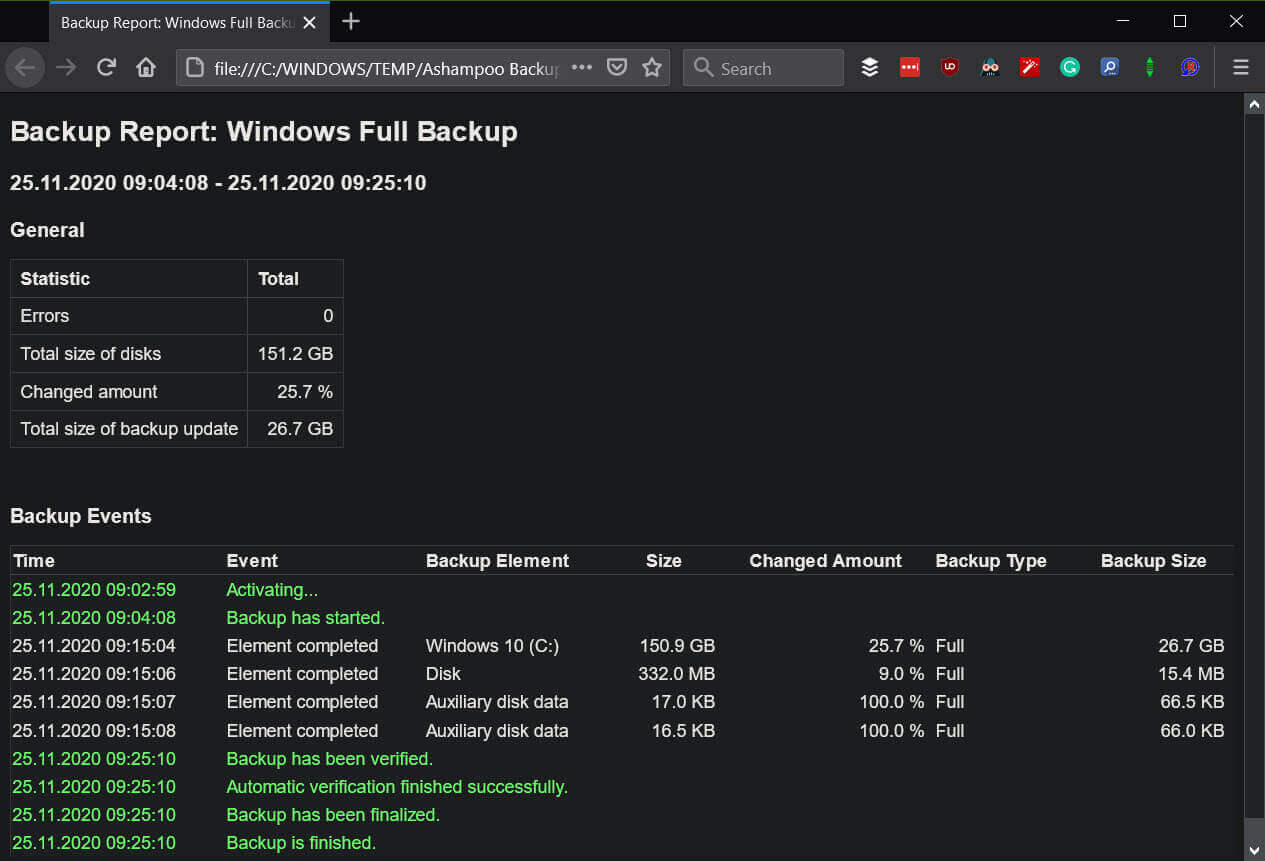The image size is (1265, 861).
Task: Open the red LastPass extension icon
Action: [x=910, y=67]
